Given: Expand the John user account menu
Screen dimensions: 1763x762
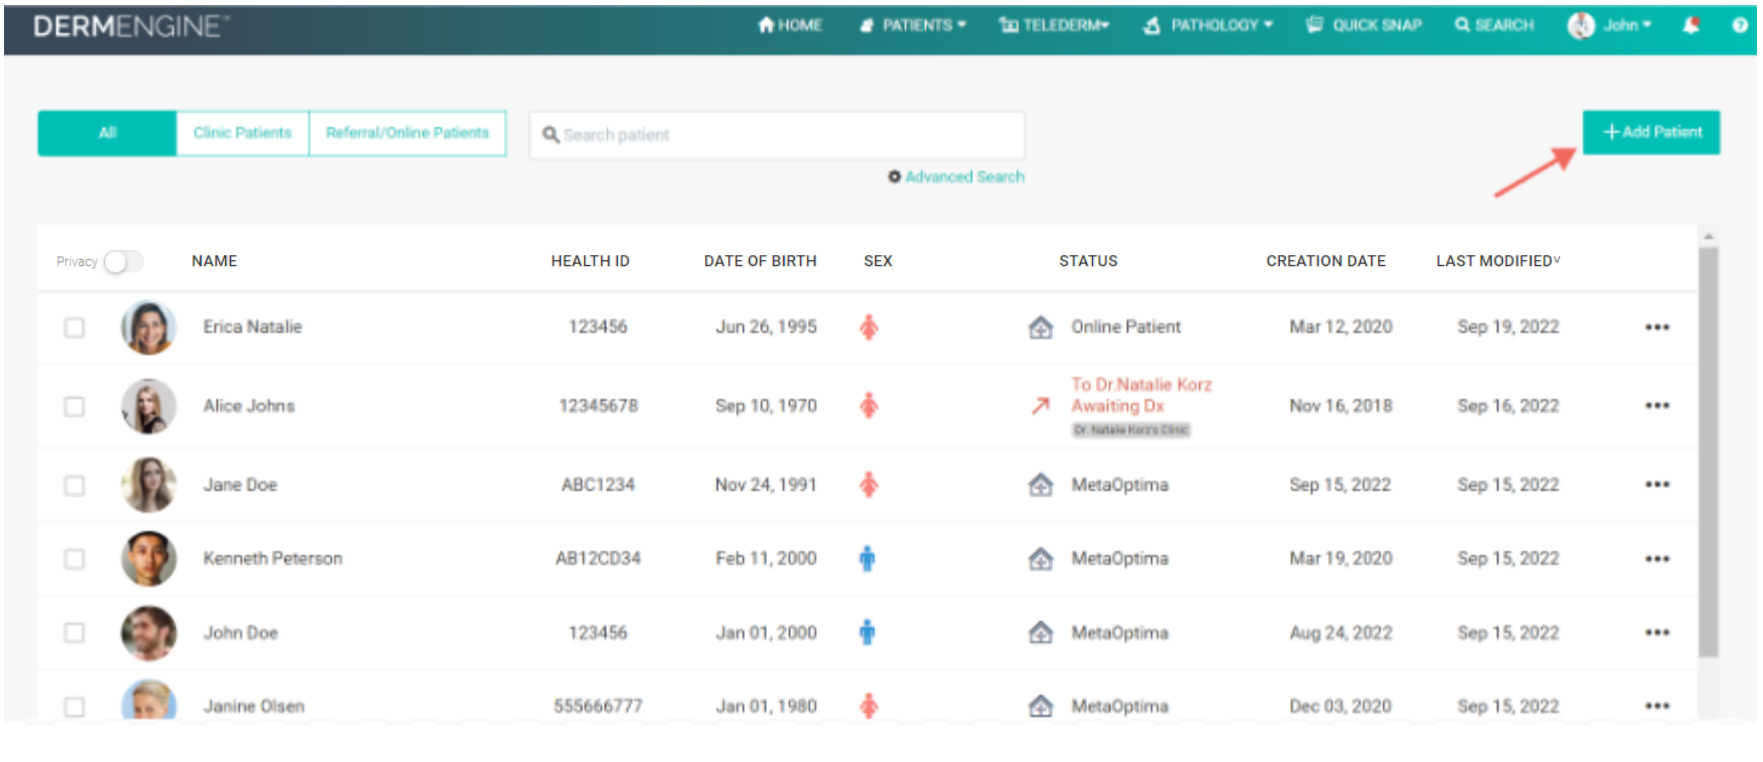Looking at the screenshot, I should (1610, 25).
